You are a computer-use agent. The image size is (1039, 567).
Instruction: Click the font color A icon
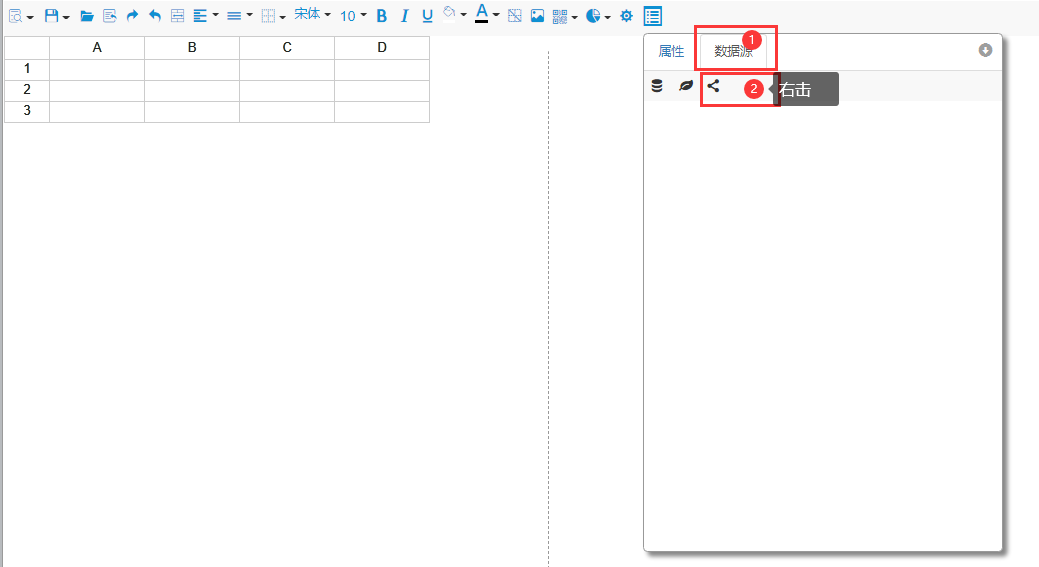pyautogui.click(x=482, y=13)
